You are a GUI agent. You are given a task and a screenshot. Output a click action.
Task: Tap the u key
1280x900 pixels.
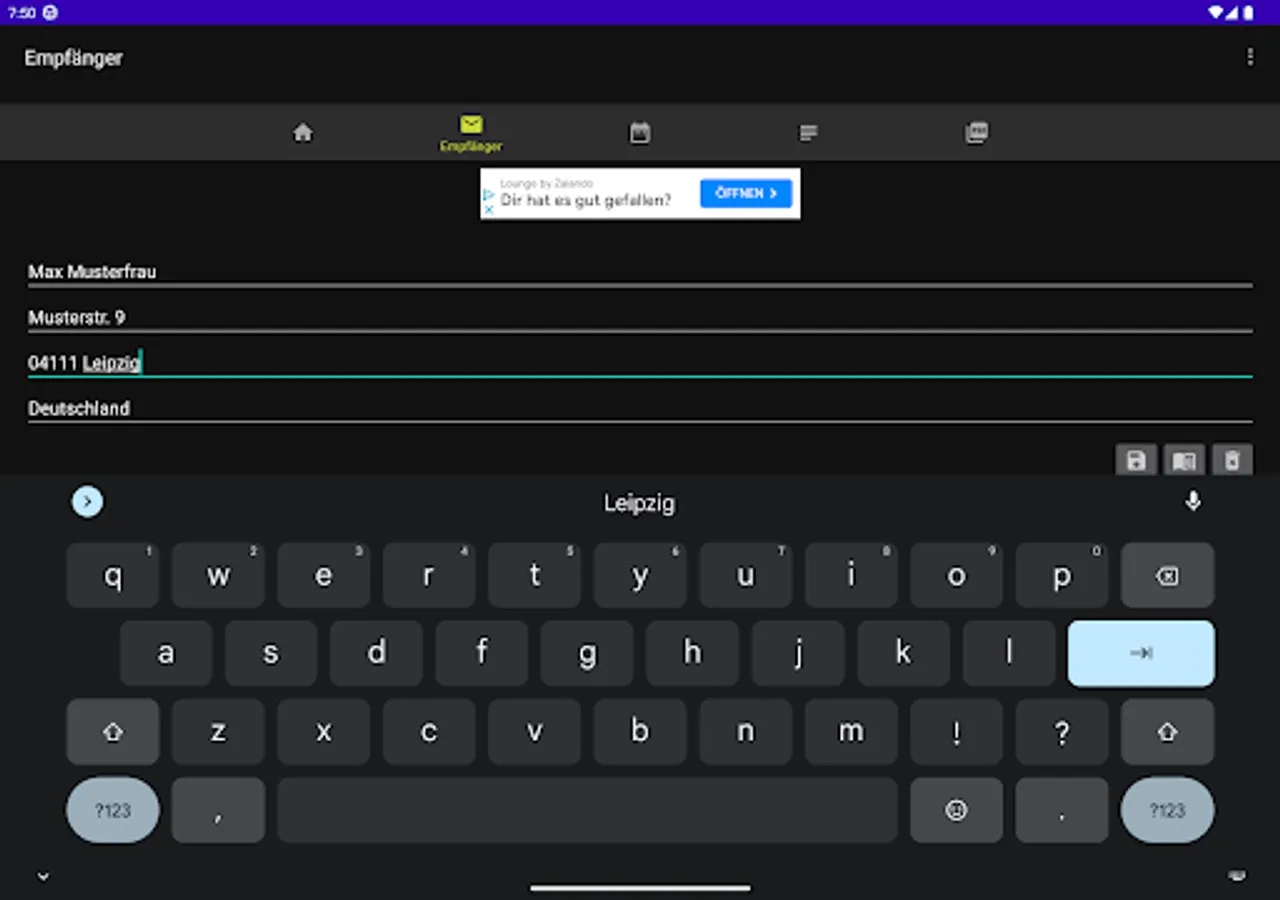tap(746, 576)
